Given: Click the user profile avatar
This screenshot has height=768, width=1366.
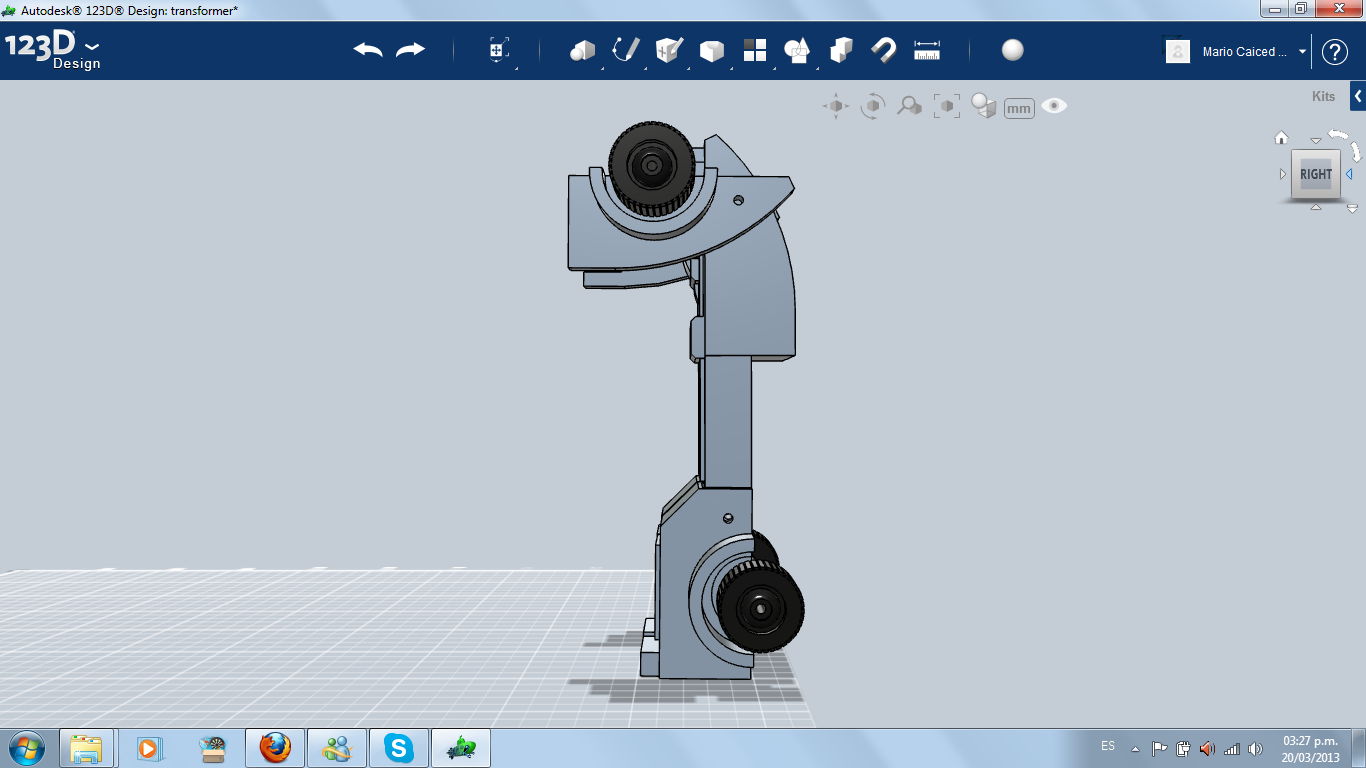Looking at the screenshot, I should pyautogui.click(x=1178, y=51).
